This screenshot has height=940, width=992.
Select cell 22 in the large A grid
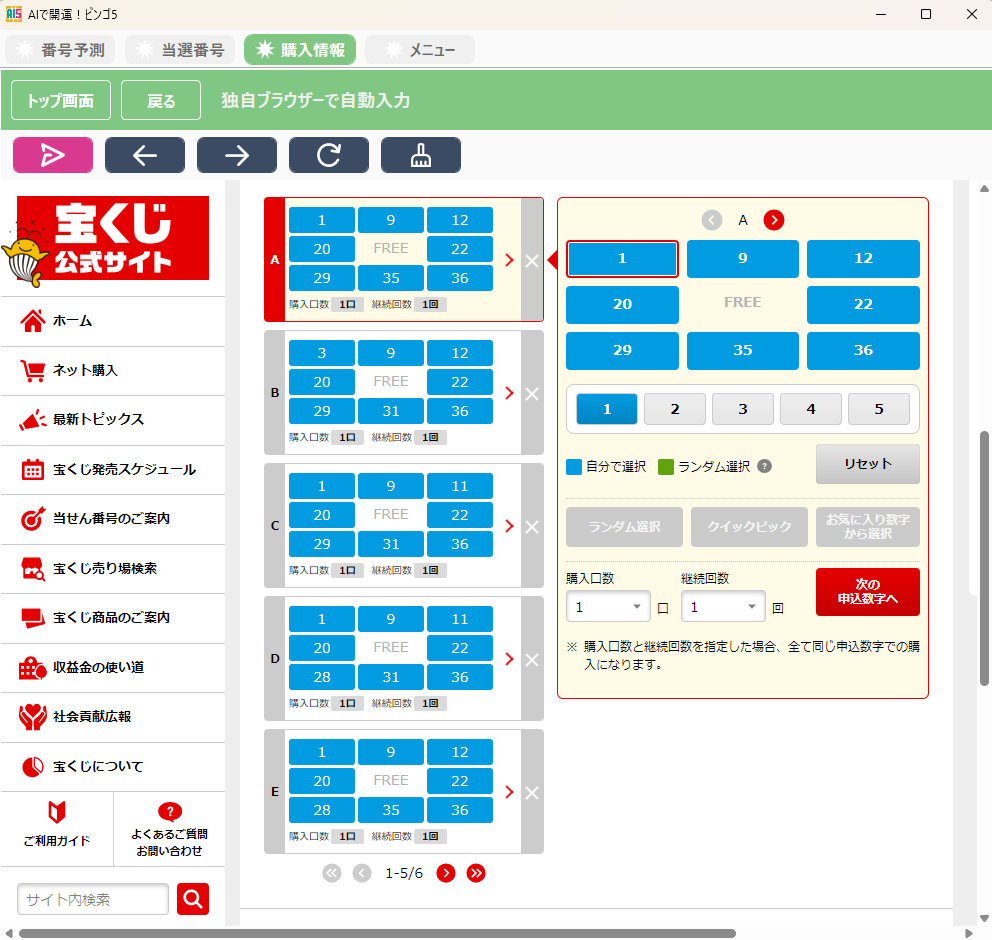click(x=864, y=304)
